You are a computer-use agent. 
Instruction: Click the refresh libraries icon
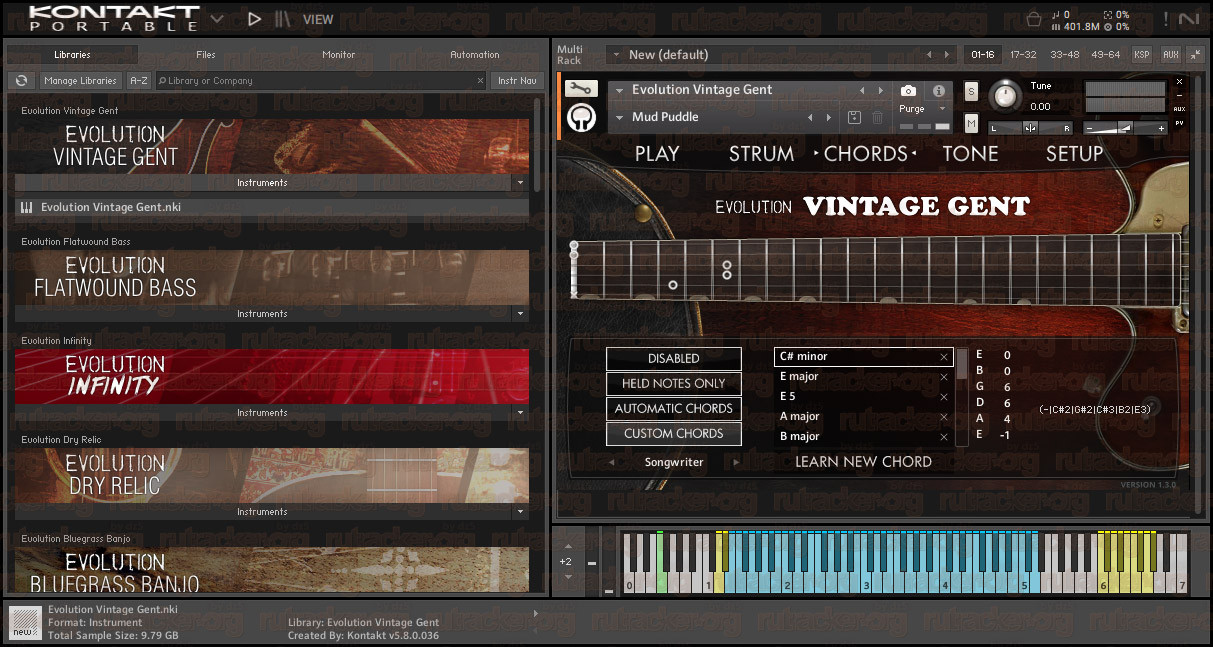click(20, 81)
